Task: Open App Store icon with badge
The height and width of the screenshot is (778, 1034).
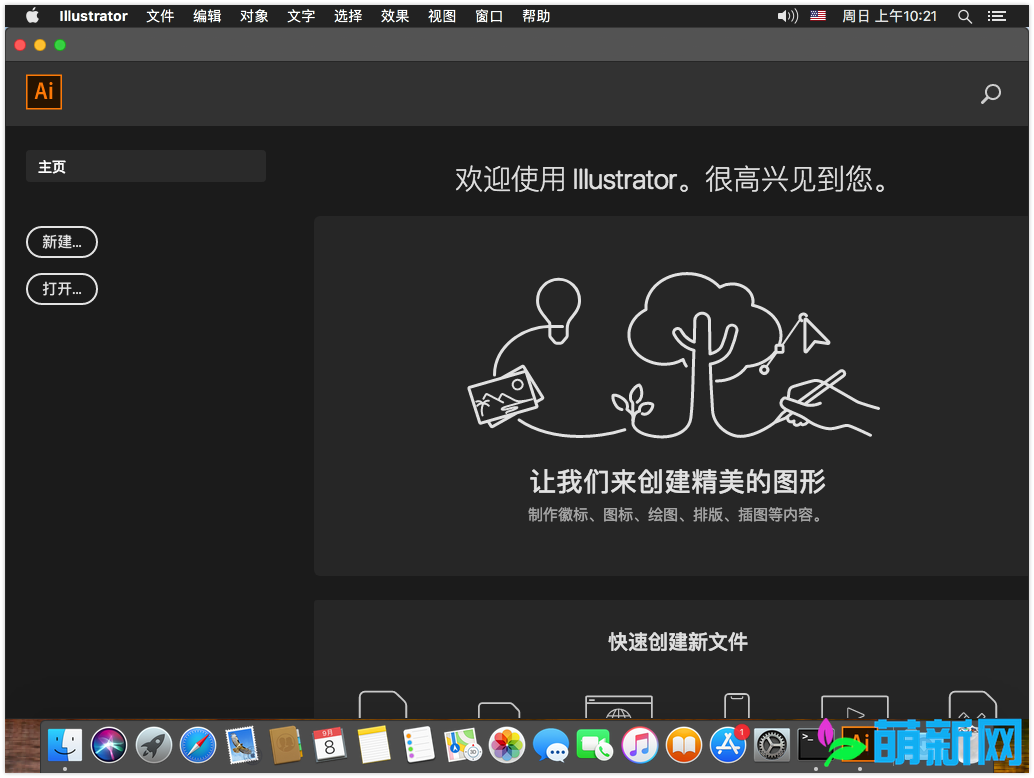Action: tap(728, 746)
